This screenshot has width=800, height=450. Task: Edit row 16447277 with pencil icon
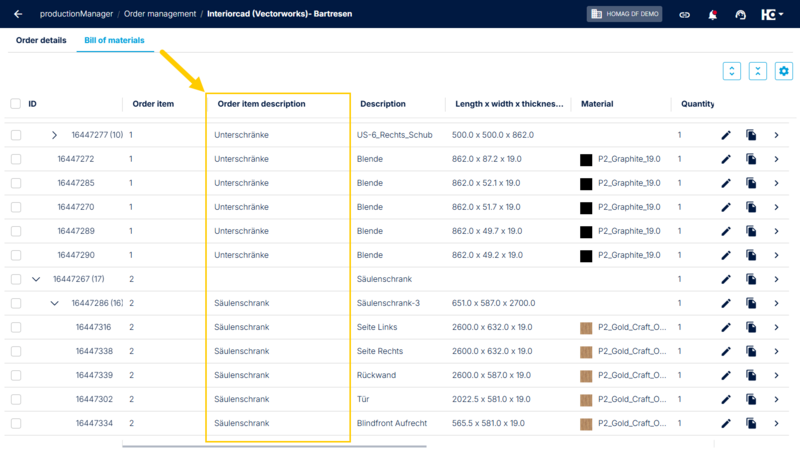(x=726, y=135)
